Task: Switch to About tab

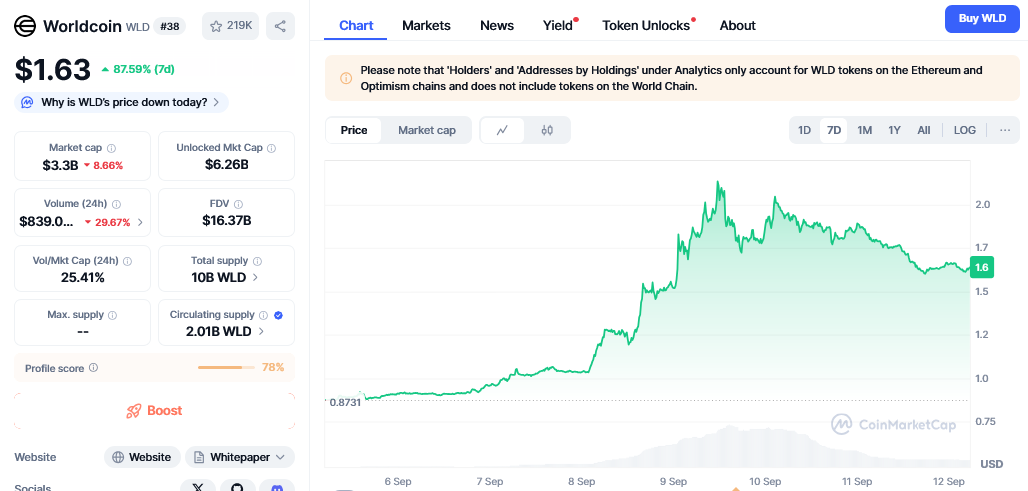Action: (738, 26)
